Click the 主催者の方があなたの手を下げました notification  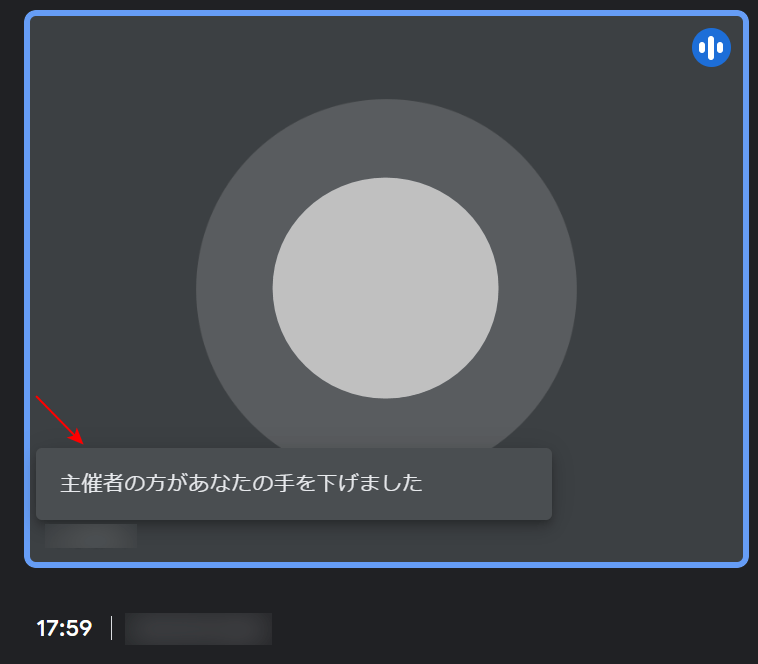(294, 484)
